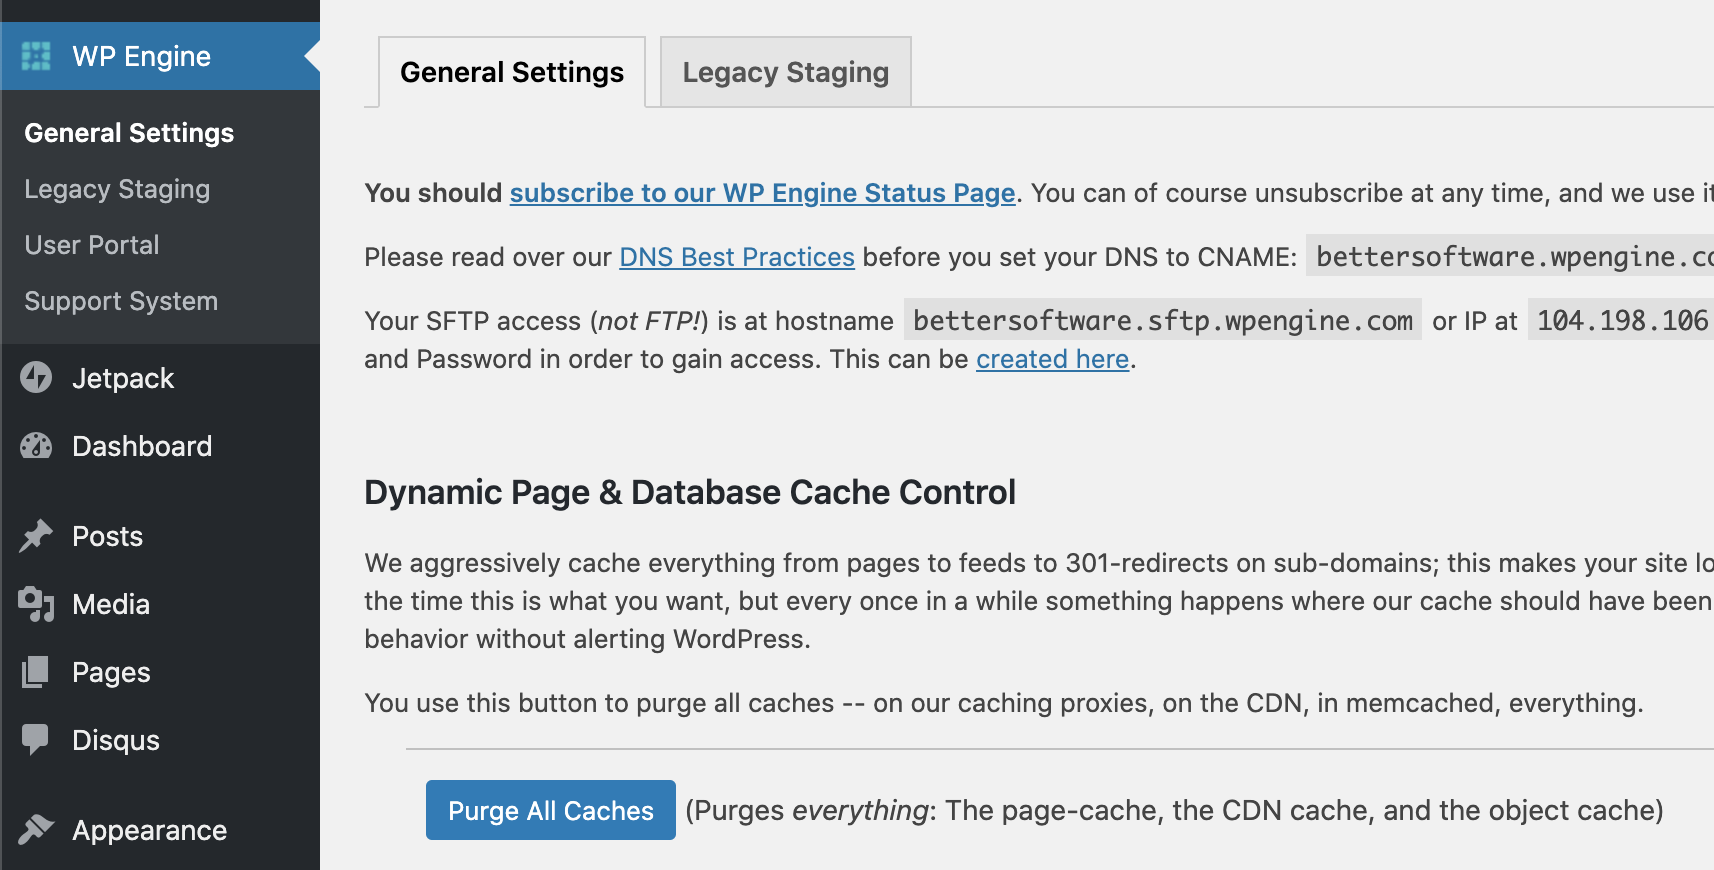The height and width of the screenshot is (870, 1714).
Task: Click the Jetpack lightning bolt icon
Action: pos(36,378)
